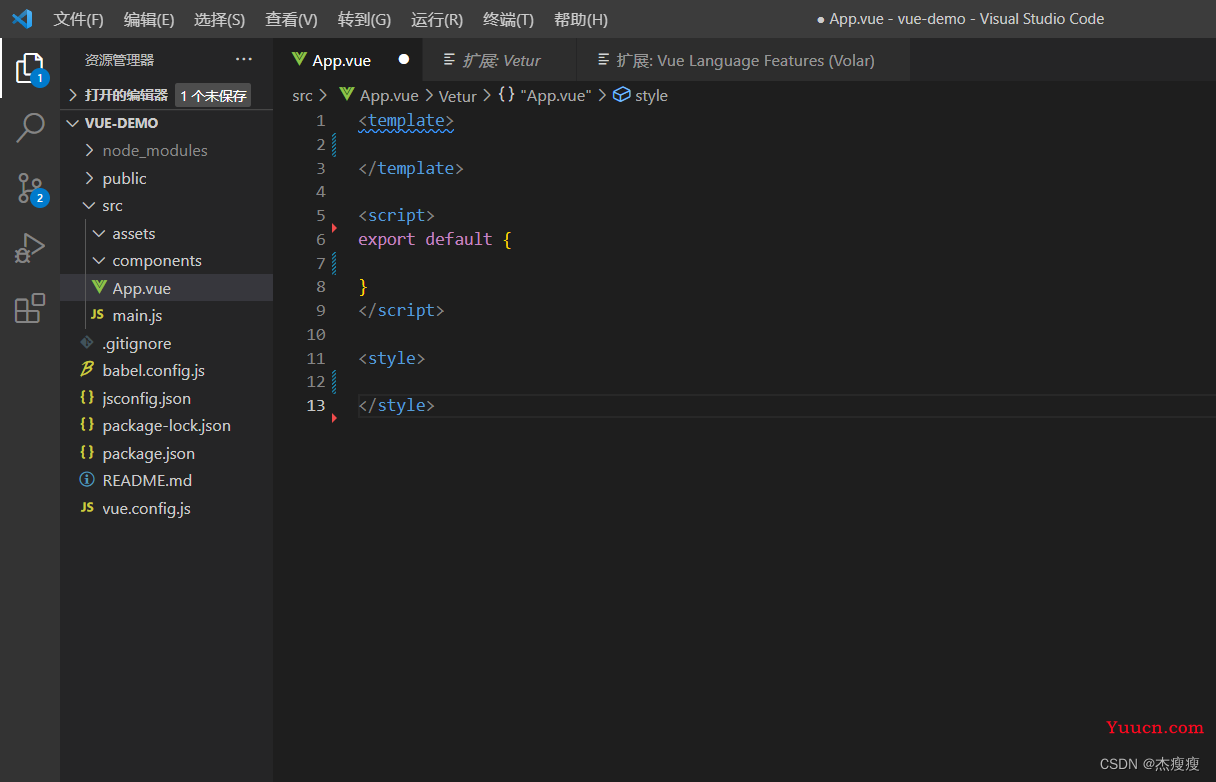The image size is (1216, 782).
Task: Open 运行(R) menu
Action: [437, 19]
